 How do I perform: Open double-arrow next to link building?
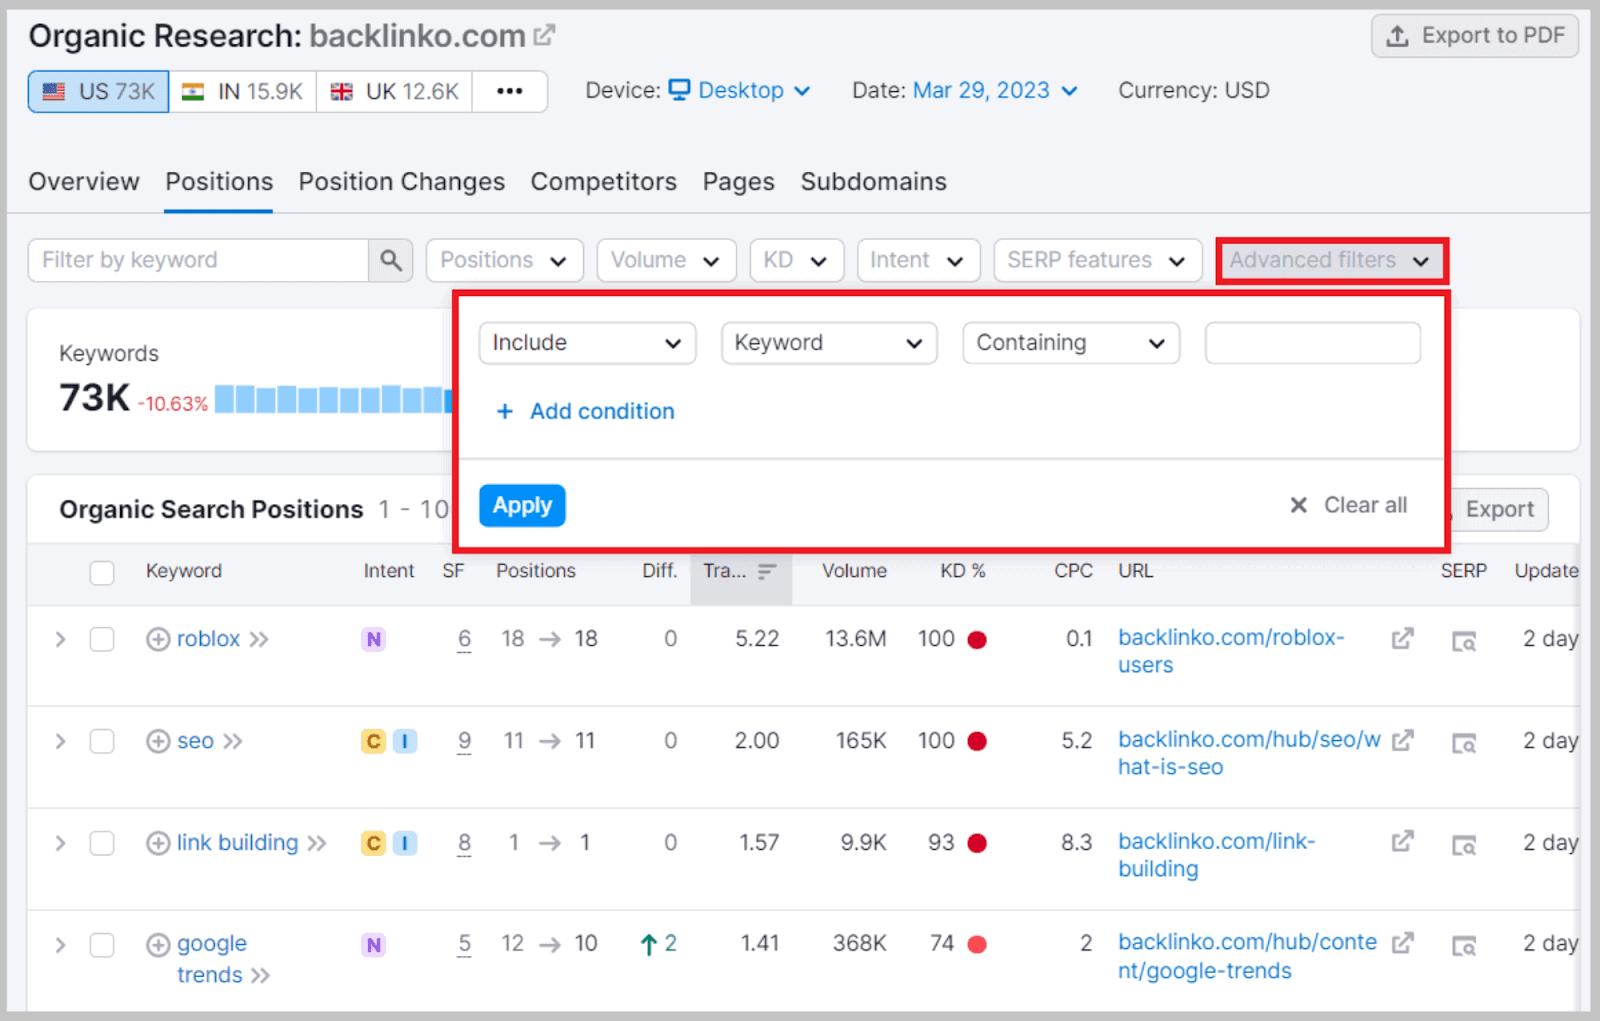(x=317, y=843)
